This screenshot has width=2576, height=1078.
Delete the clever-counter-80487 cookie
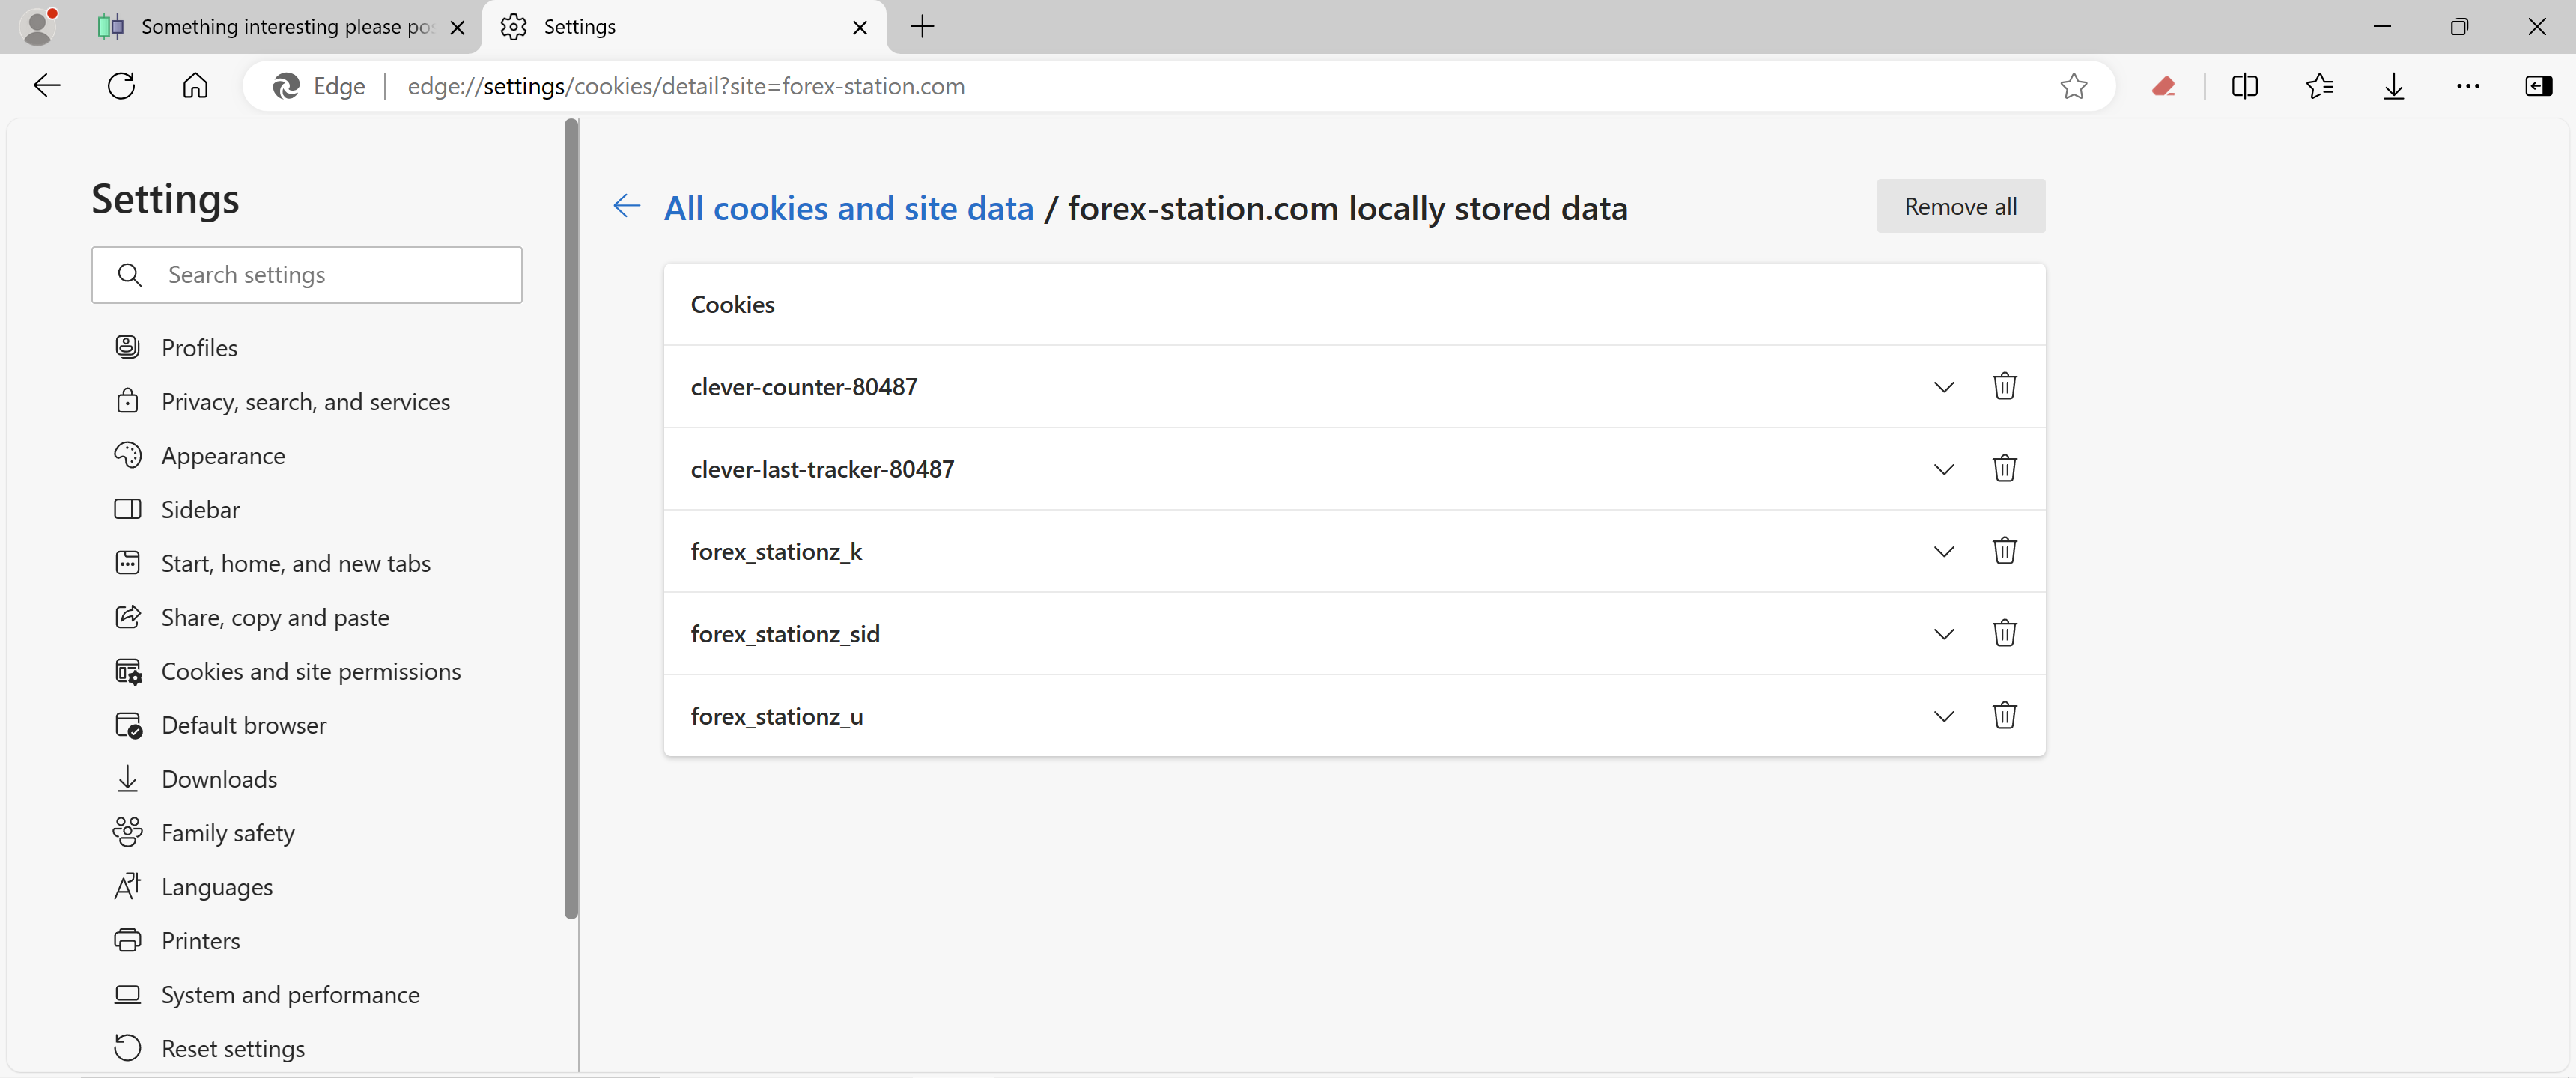point(2004,386)
